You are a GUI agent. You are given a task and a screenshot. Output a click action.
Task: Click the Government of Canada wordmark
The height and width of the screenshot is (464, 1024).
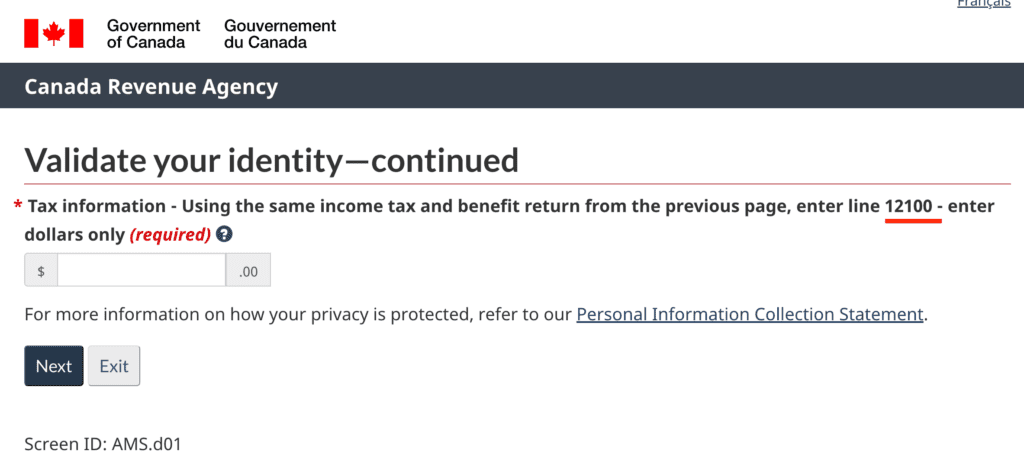[x=153, y=34]
